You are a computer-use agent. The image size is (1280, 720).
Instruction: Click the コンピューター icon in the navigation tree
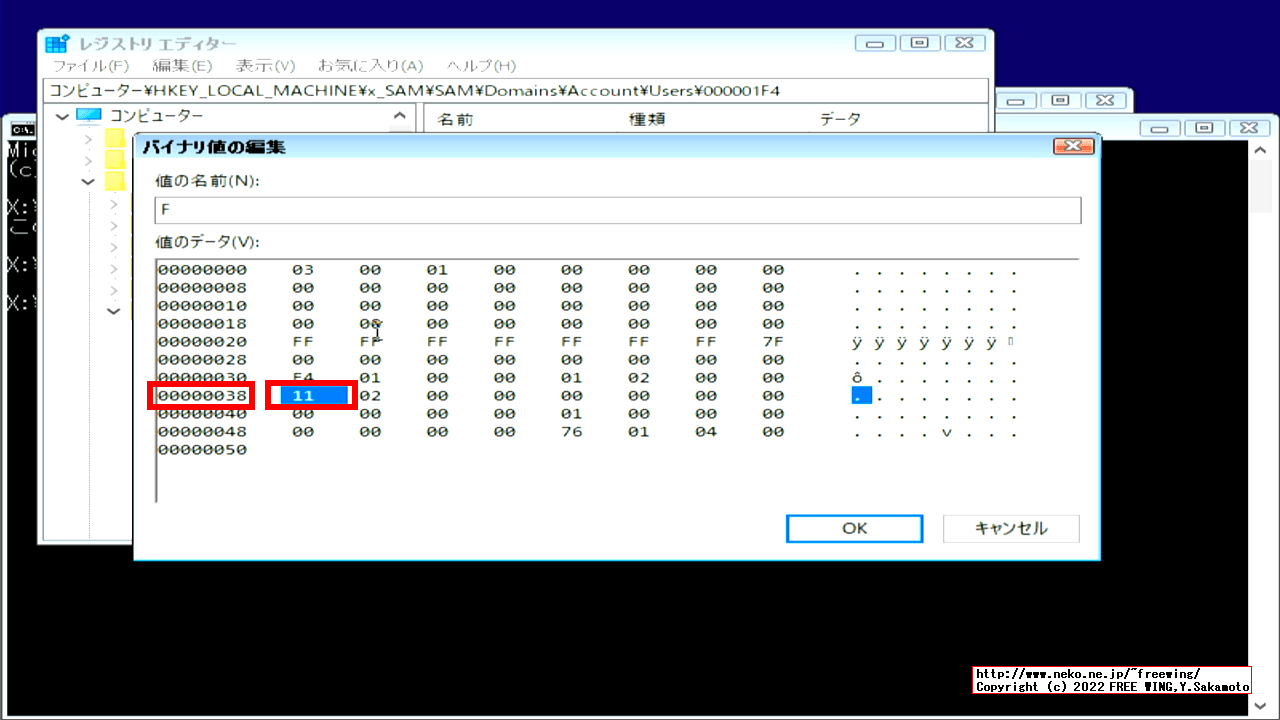(x=89, y=116)
